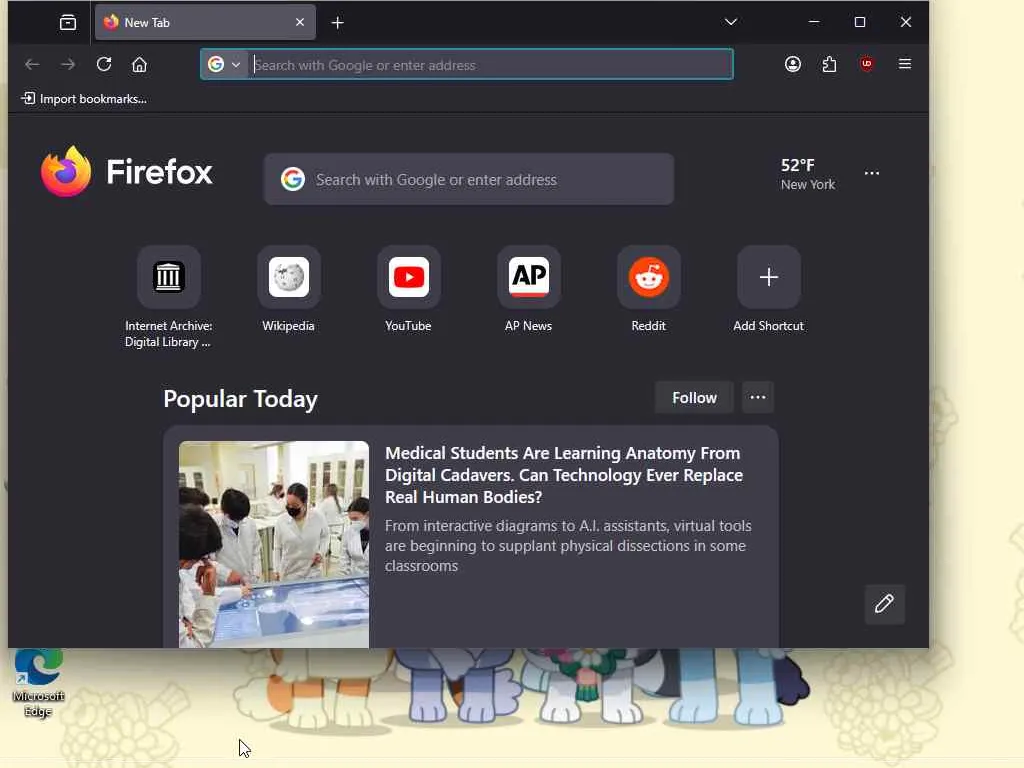Click the pencil customize new tab button
Screen dimensions: 1024x768
884,604
